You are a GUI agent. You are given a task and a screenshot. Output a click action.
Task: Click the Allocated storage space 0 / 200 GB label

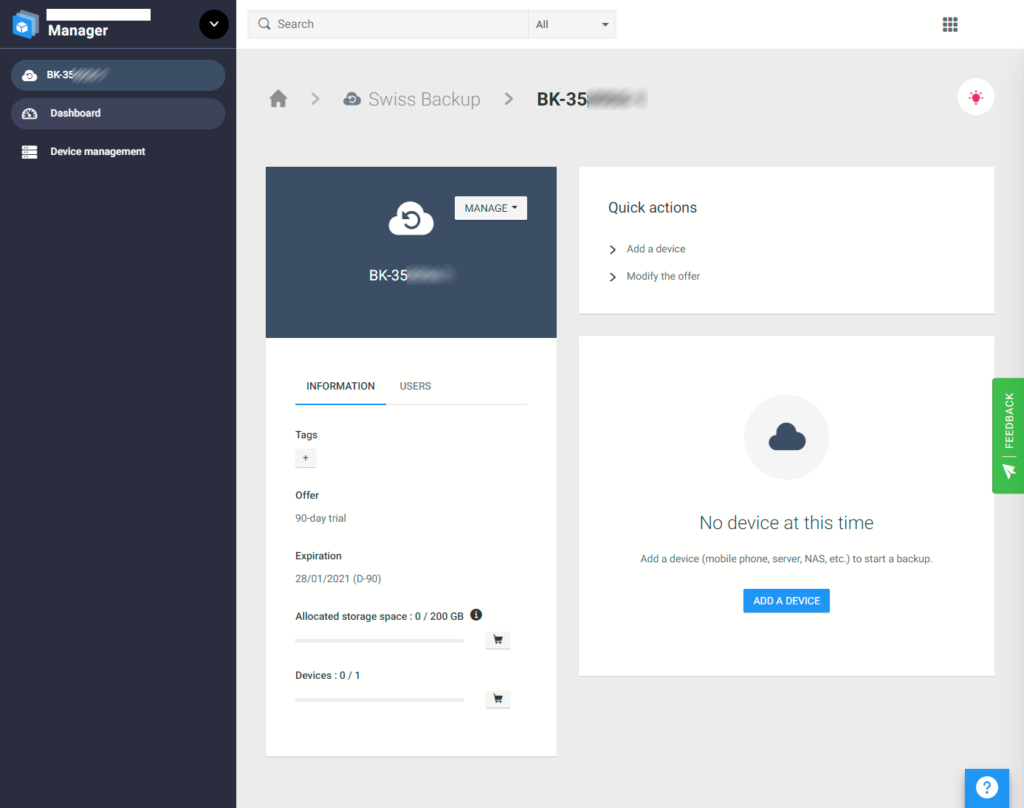point(379,616)
